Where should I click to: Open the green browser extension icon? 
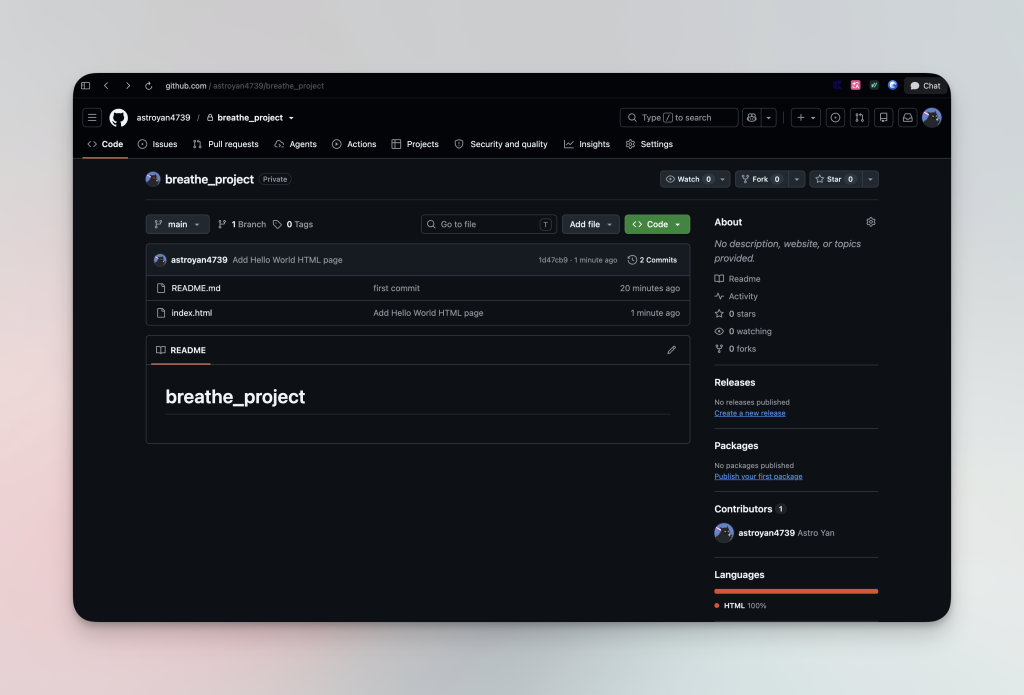(x=874, y=86)
